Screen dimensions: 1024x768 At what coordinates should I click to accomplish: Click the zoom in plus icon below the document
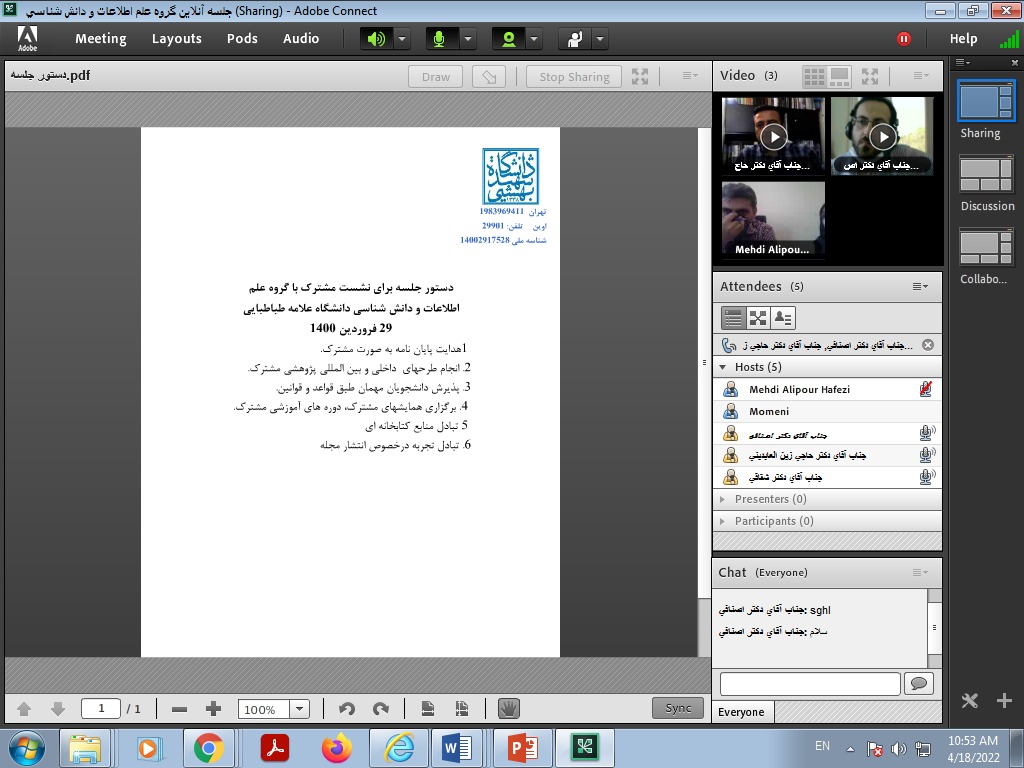click(213, 708)
